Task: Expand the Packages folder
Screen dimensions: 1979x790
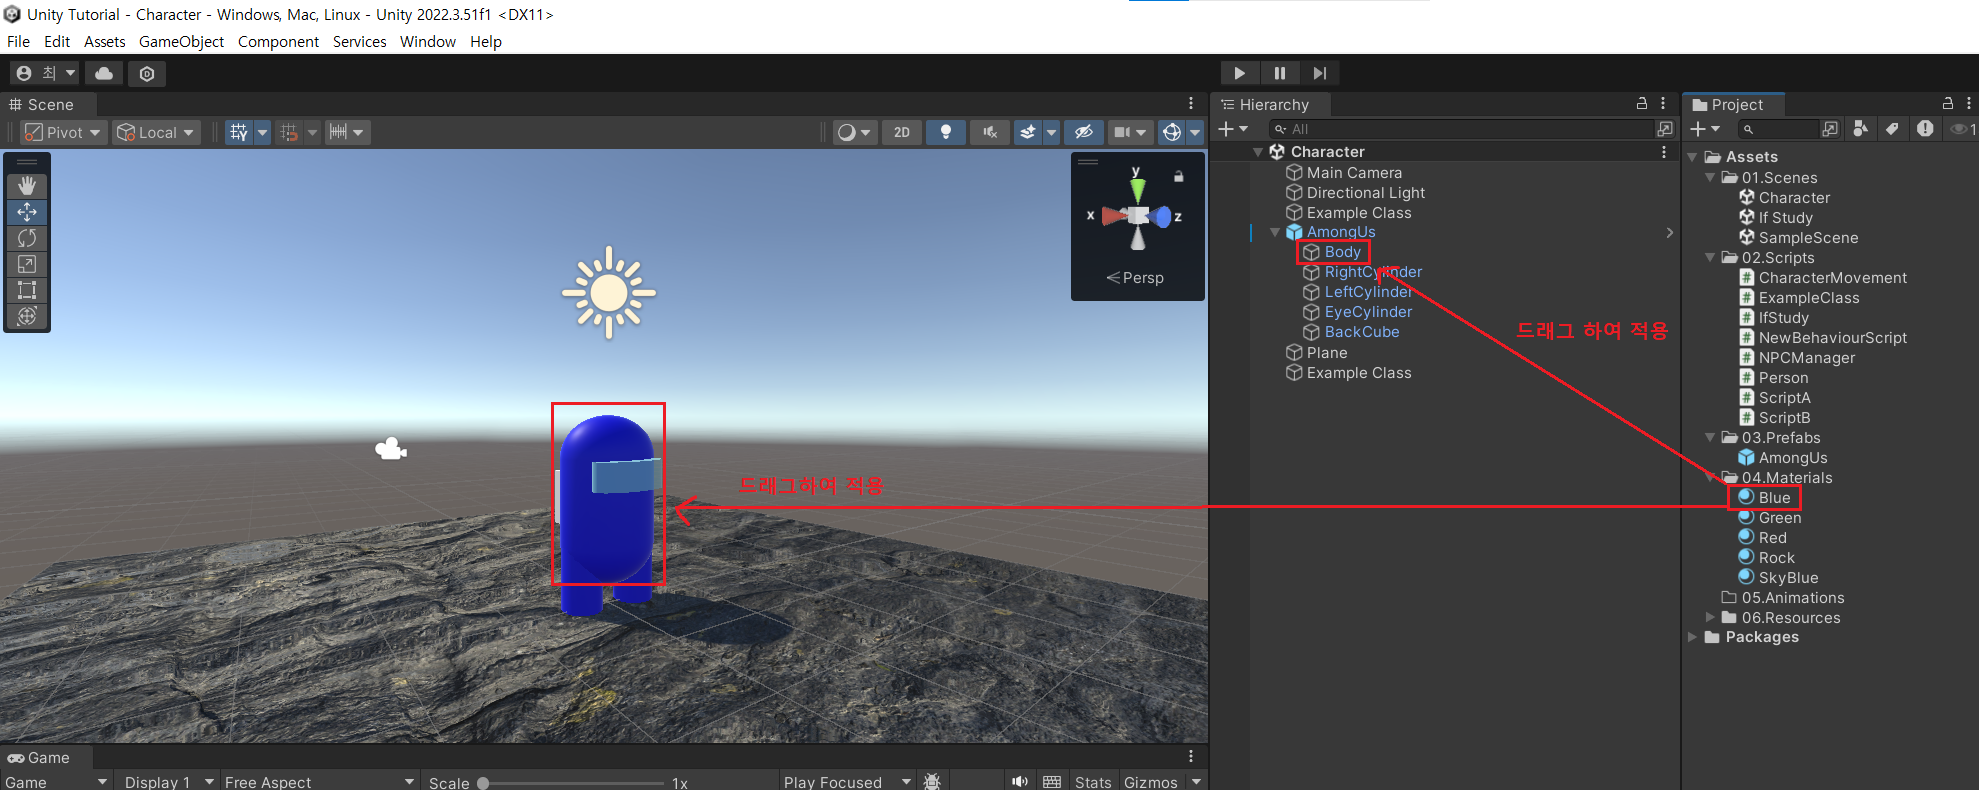Action: coord(1693,637)
